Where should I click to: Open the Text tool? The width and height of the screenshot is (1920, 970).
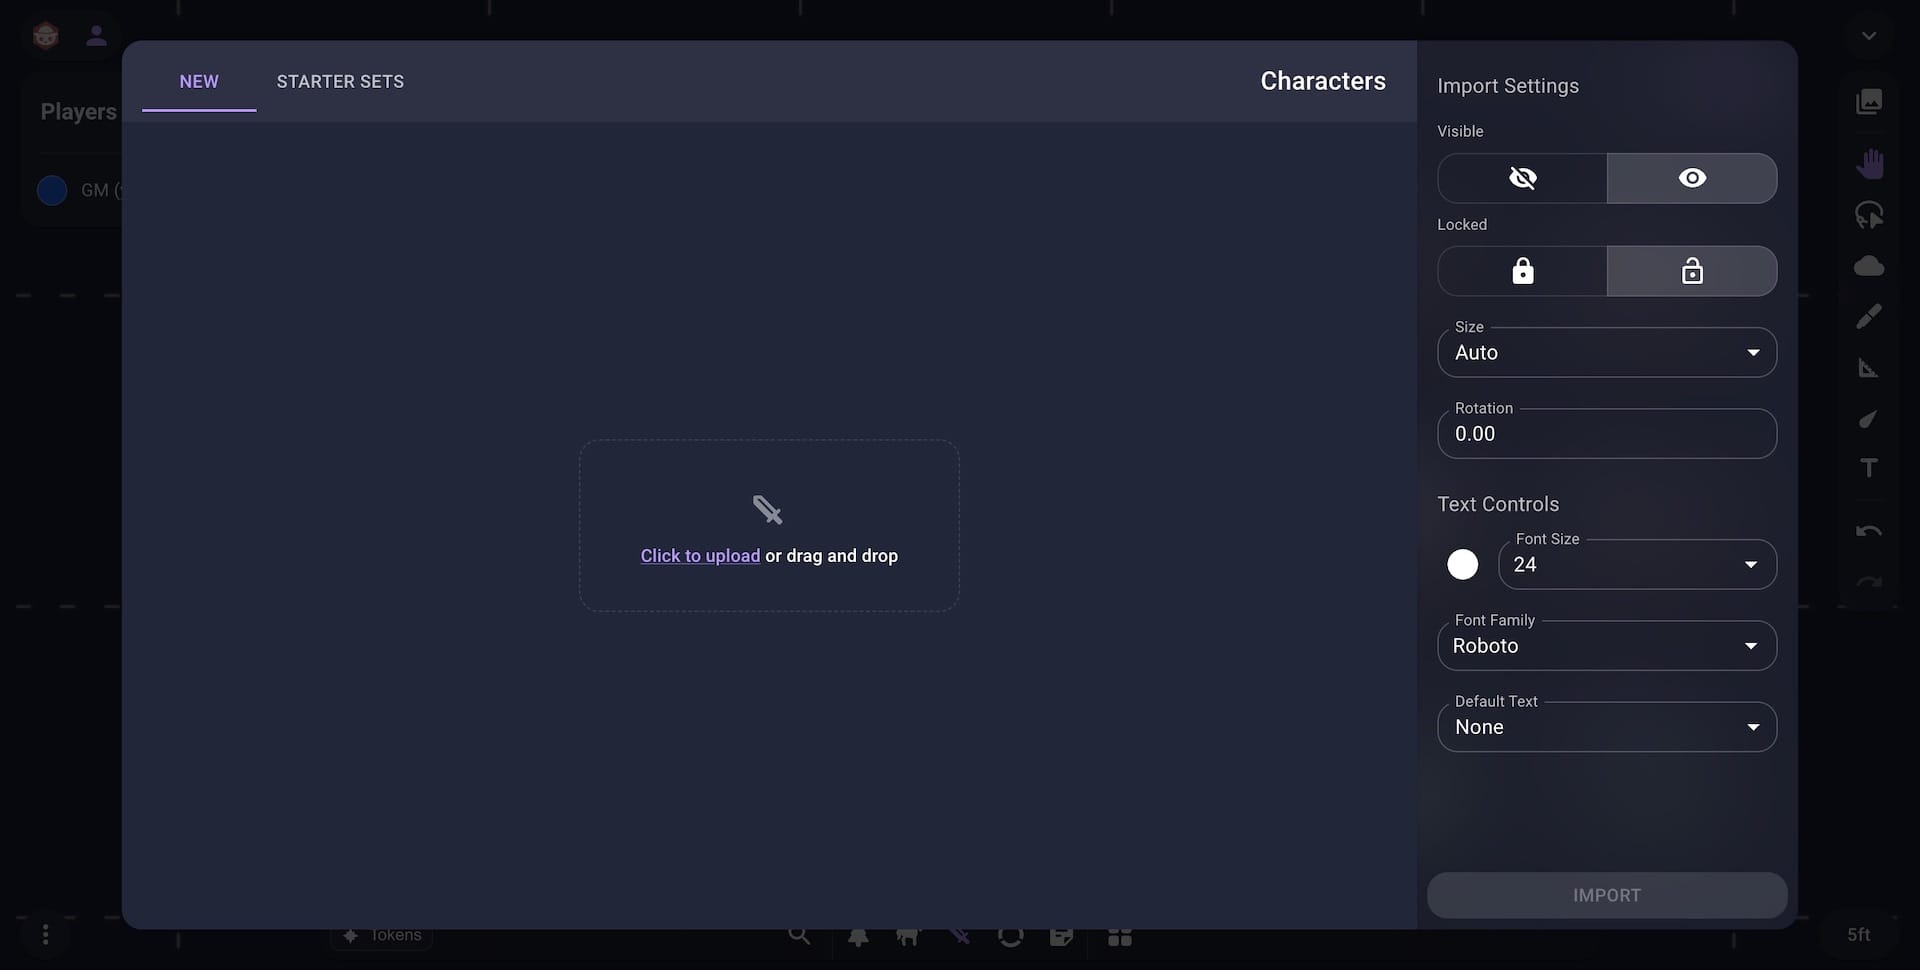(1870, 467)
